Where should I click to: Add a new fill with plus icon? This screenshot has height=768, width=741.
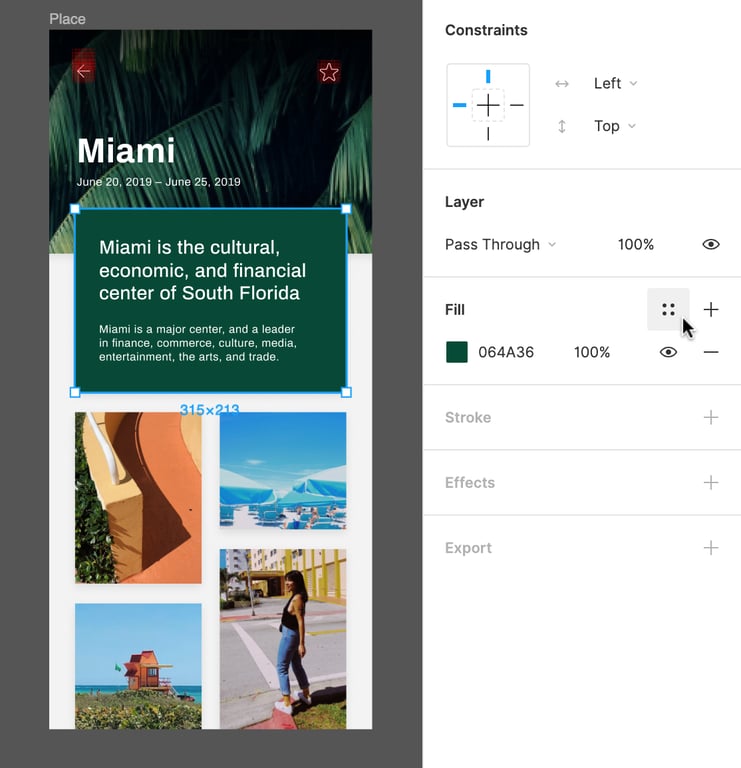[x=711, y=310]
